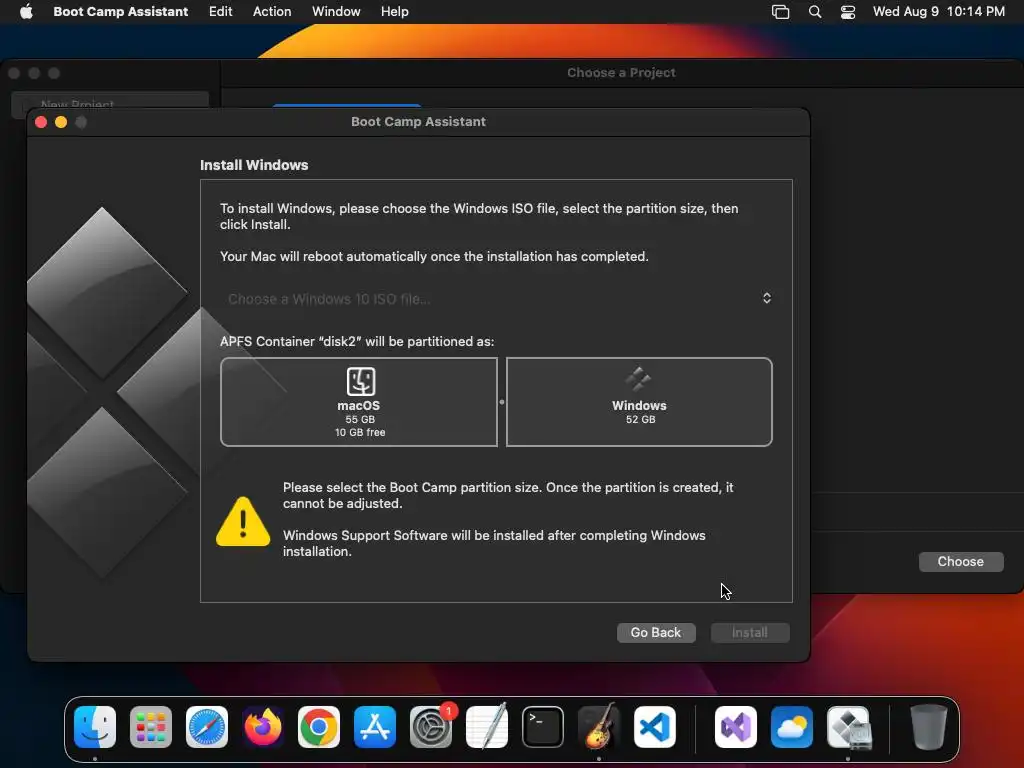Open the Edit menu

221,11
